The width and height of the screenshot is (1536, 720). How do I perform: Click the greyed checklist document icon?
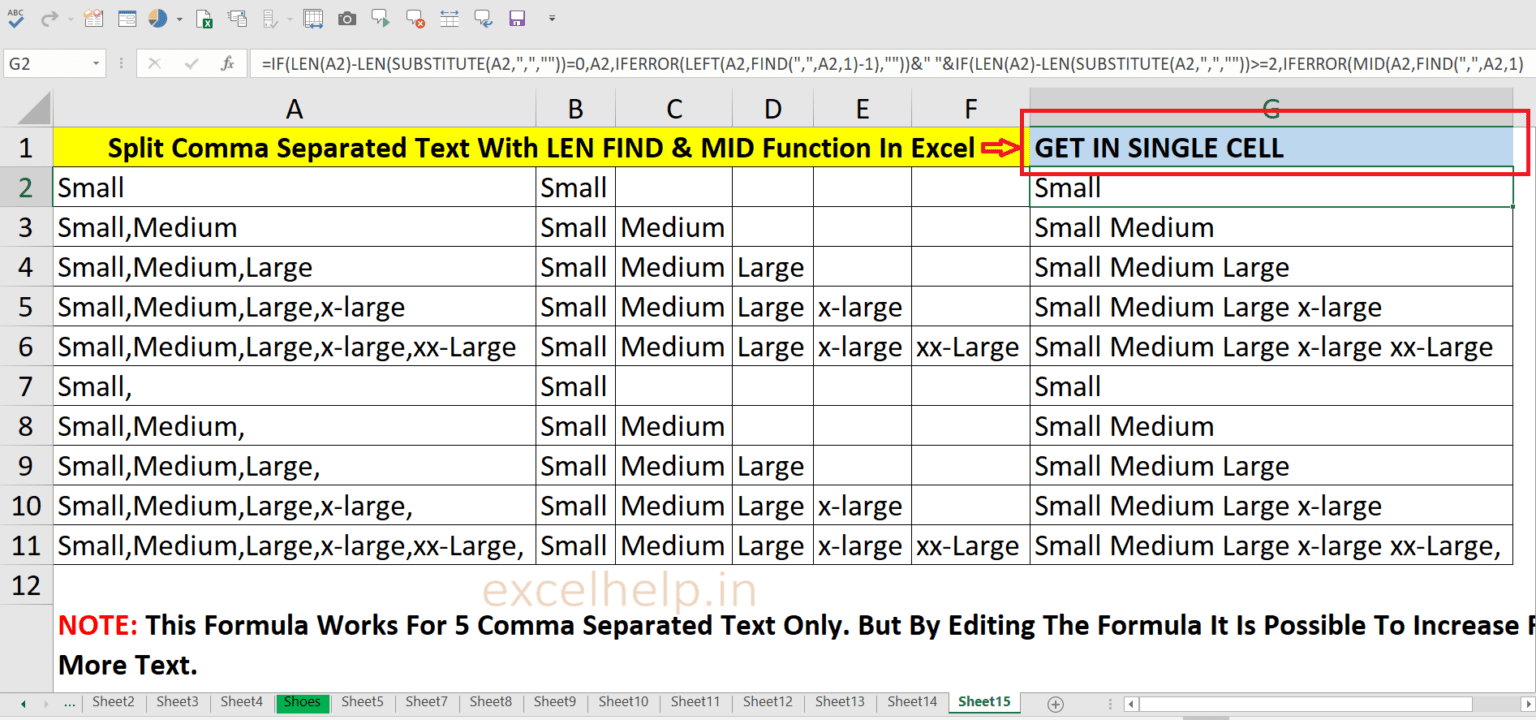tap(268, 18)
